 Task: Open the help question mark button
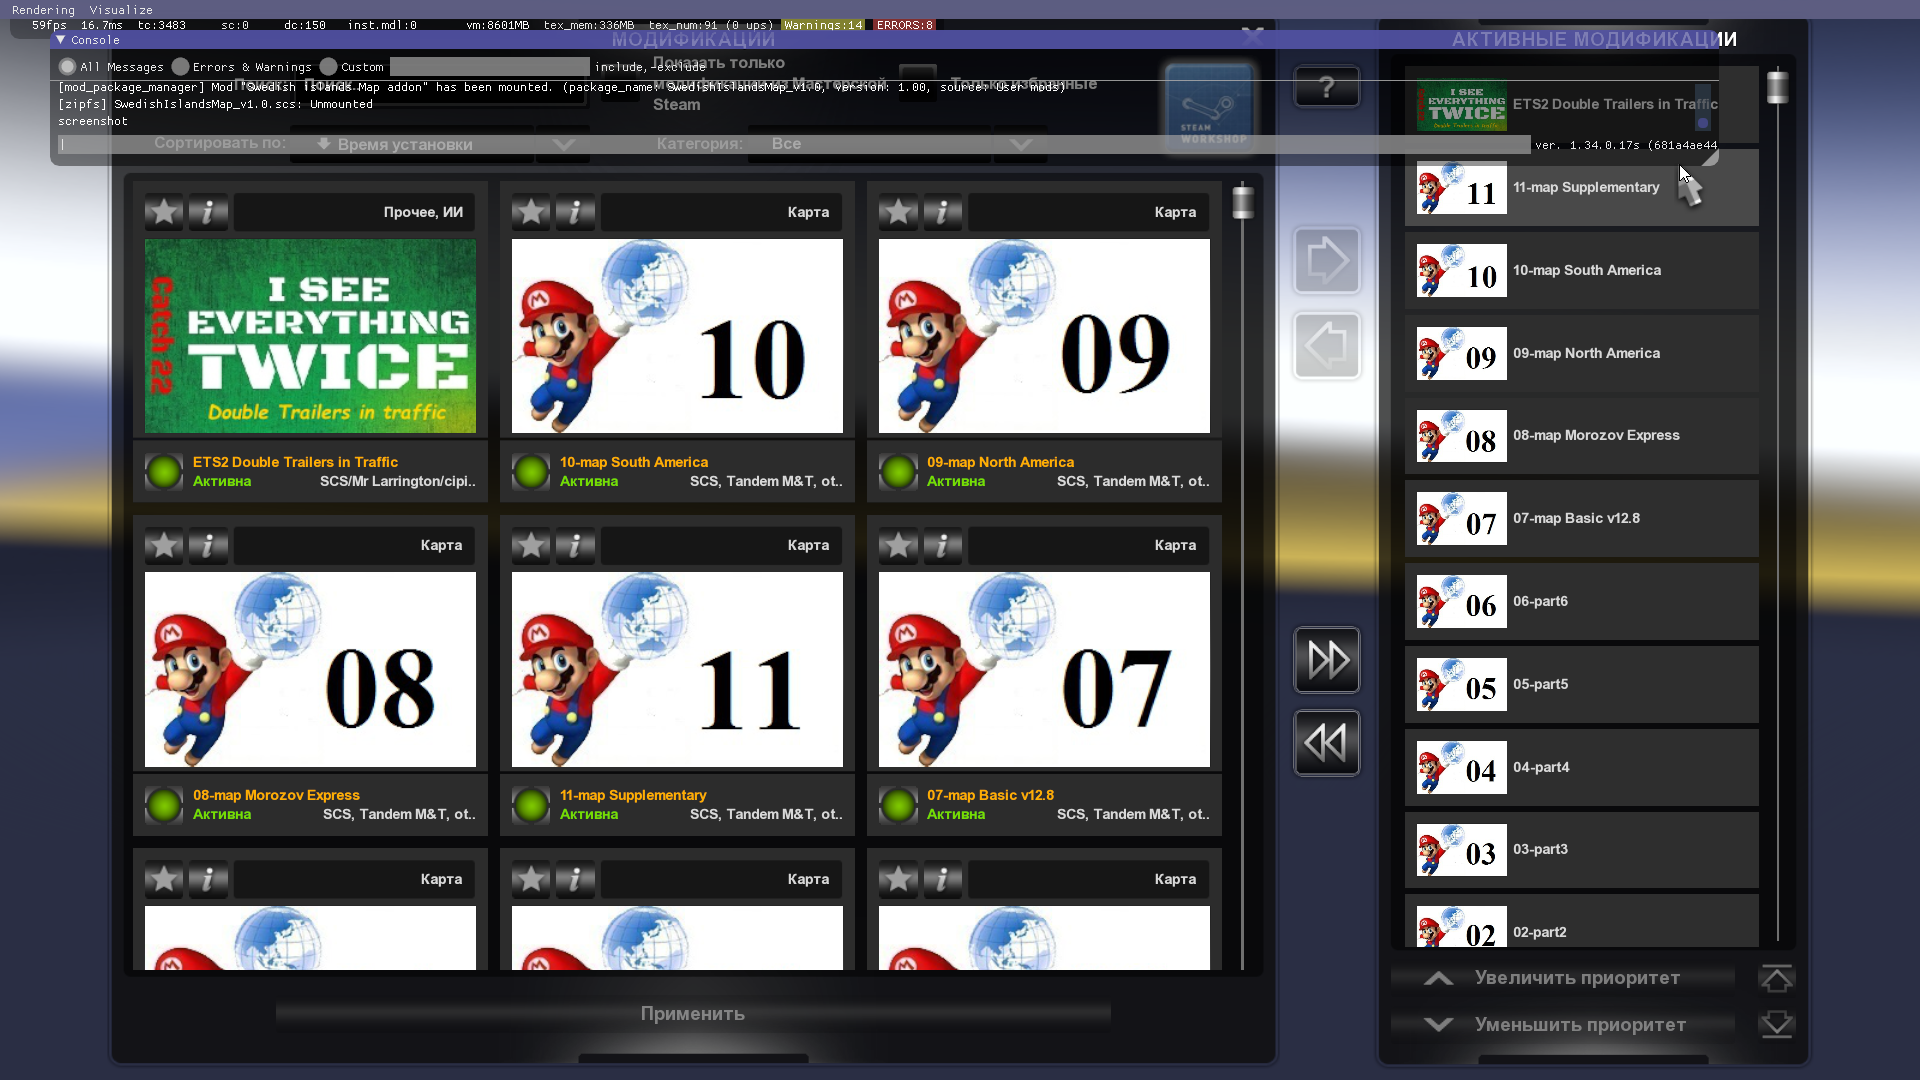[1327, 87]
